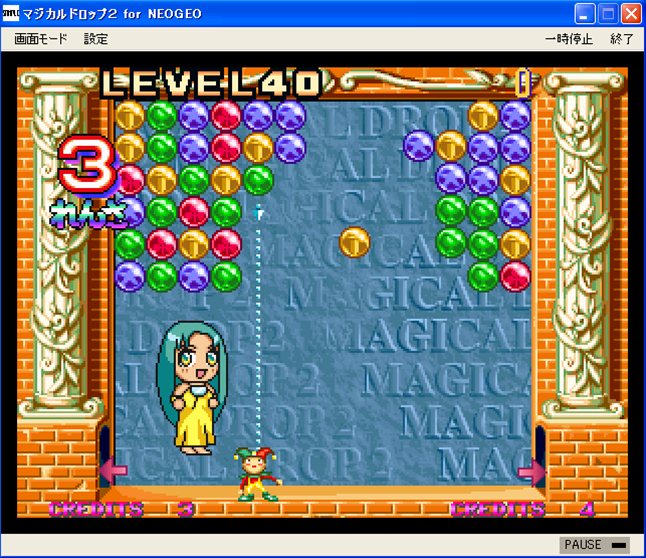Click the gauge at top right of the playfield
This screenshot has height=558, width=646.
point(523,84)
